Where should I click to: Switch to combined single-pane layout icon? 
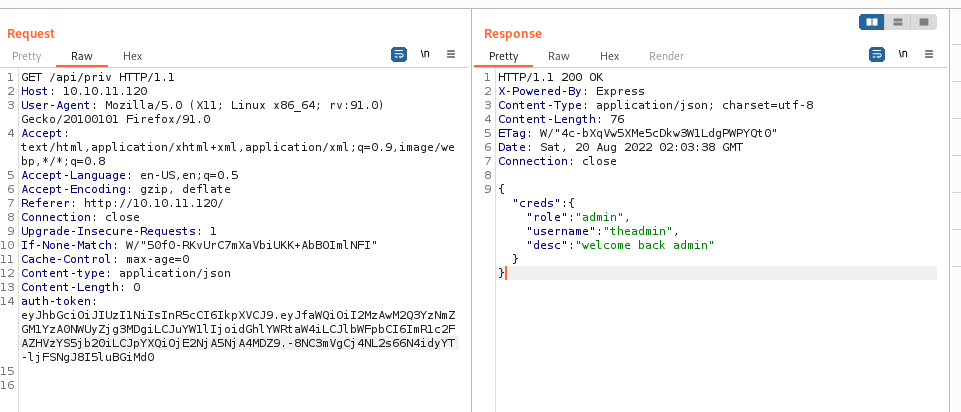[923, 22]
